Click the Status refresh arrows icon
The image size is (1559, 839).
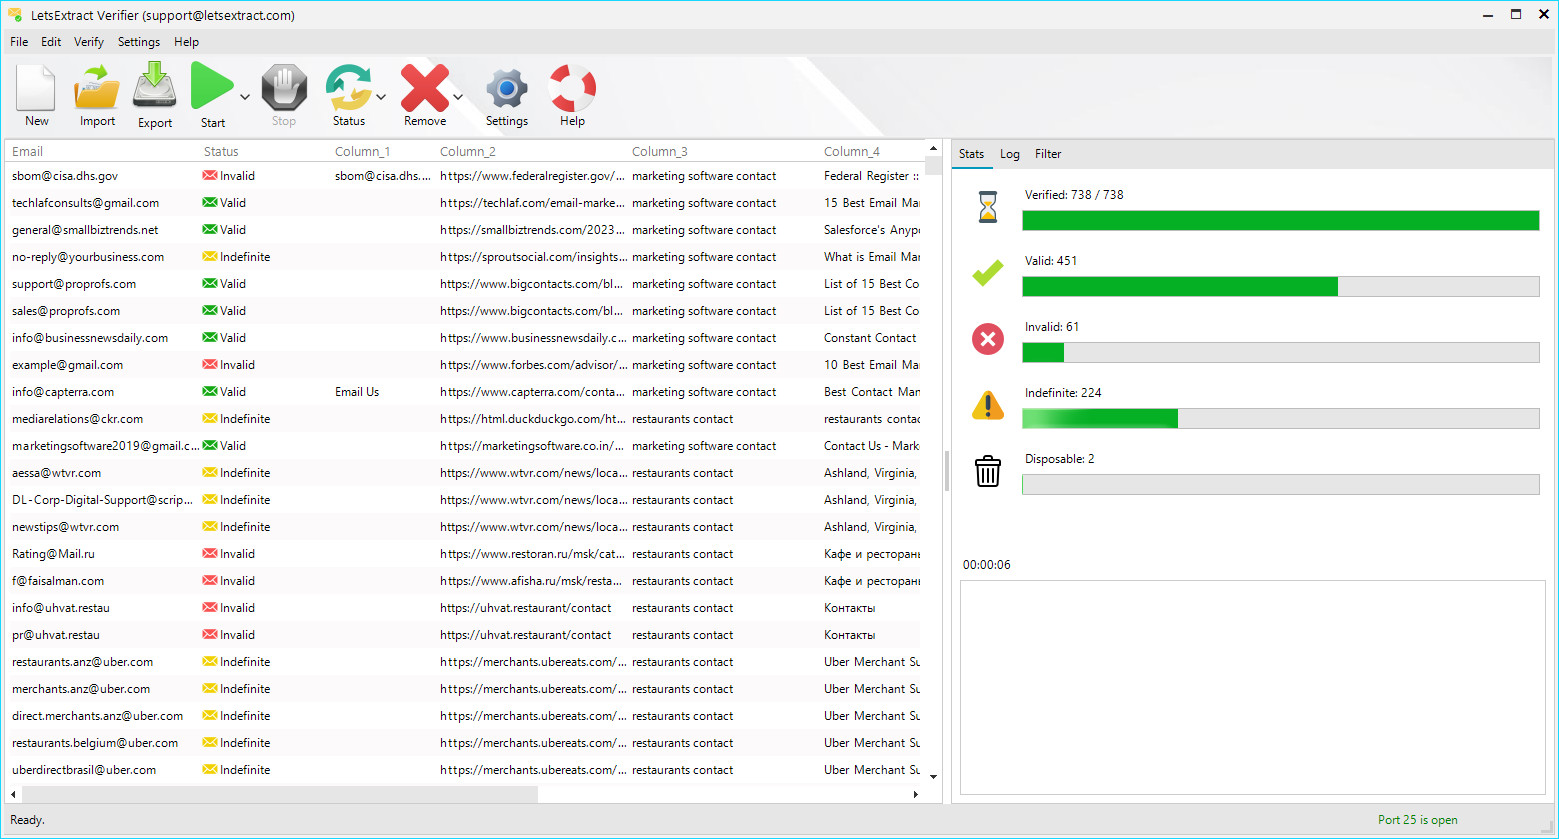[x=348, y=88]
